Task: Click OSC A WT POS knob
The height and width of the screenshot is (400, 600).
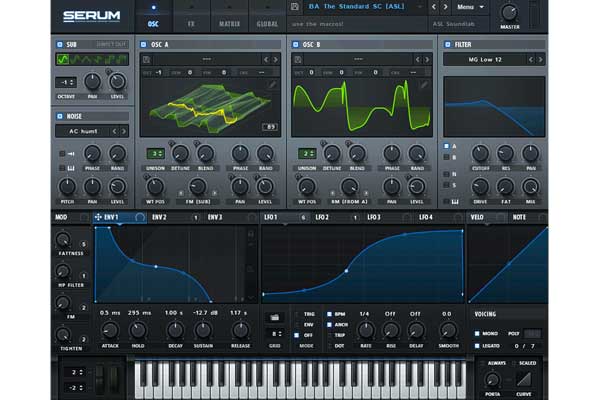Action: (x=155, y=186)
